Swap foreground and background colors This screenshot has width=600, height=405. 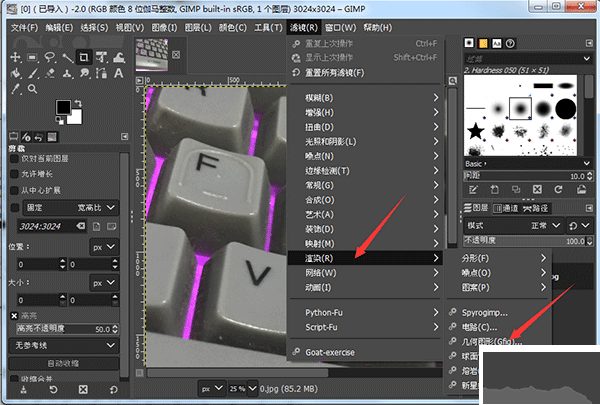pyautogui.click(x=78, y=103)
